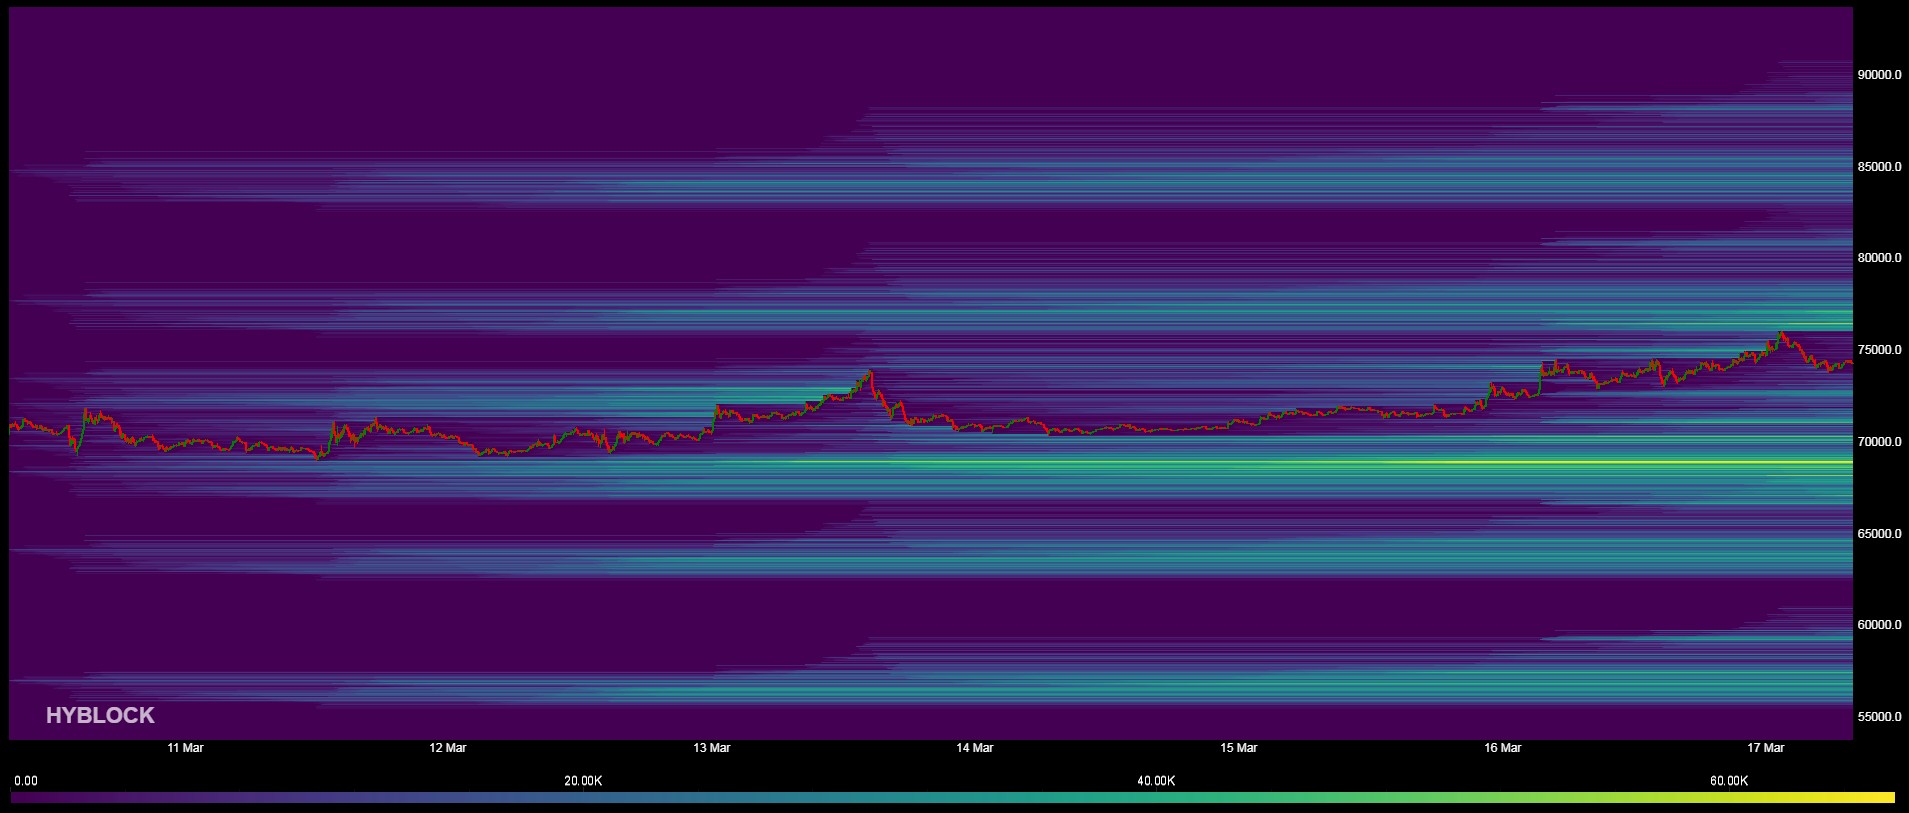Image resolution: width=1909 pixels, height=813 pixels.
Task: Click the 90000.0 price axis label
Action: [1879, 75]
